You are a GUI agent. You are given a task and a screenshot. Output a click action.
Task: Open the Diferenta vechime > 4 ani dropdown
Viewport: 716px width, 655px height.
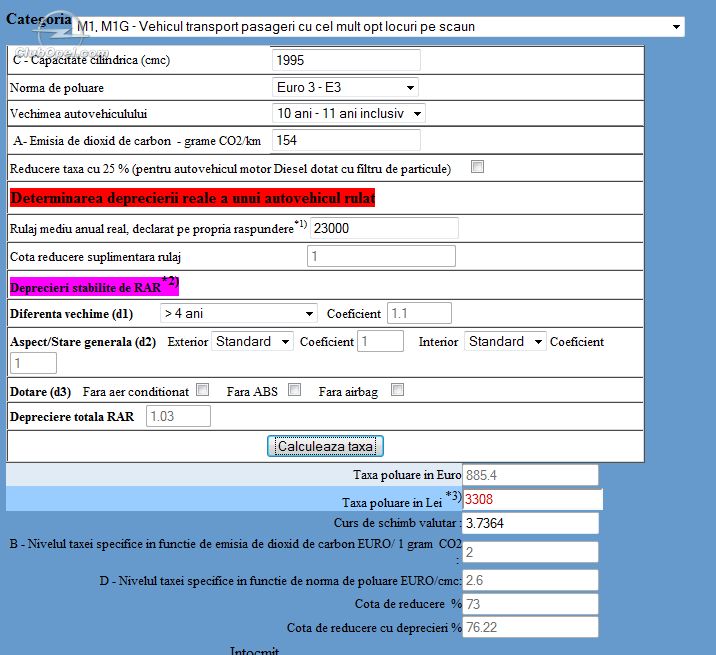pos(239,313)
